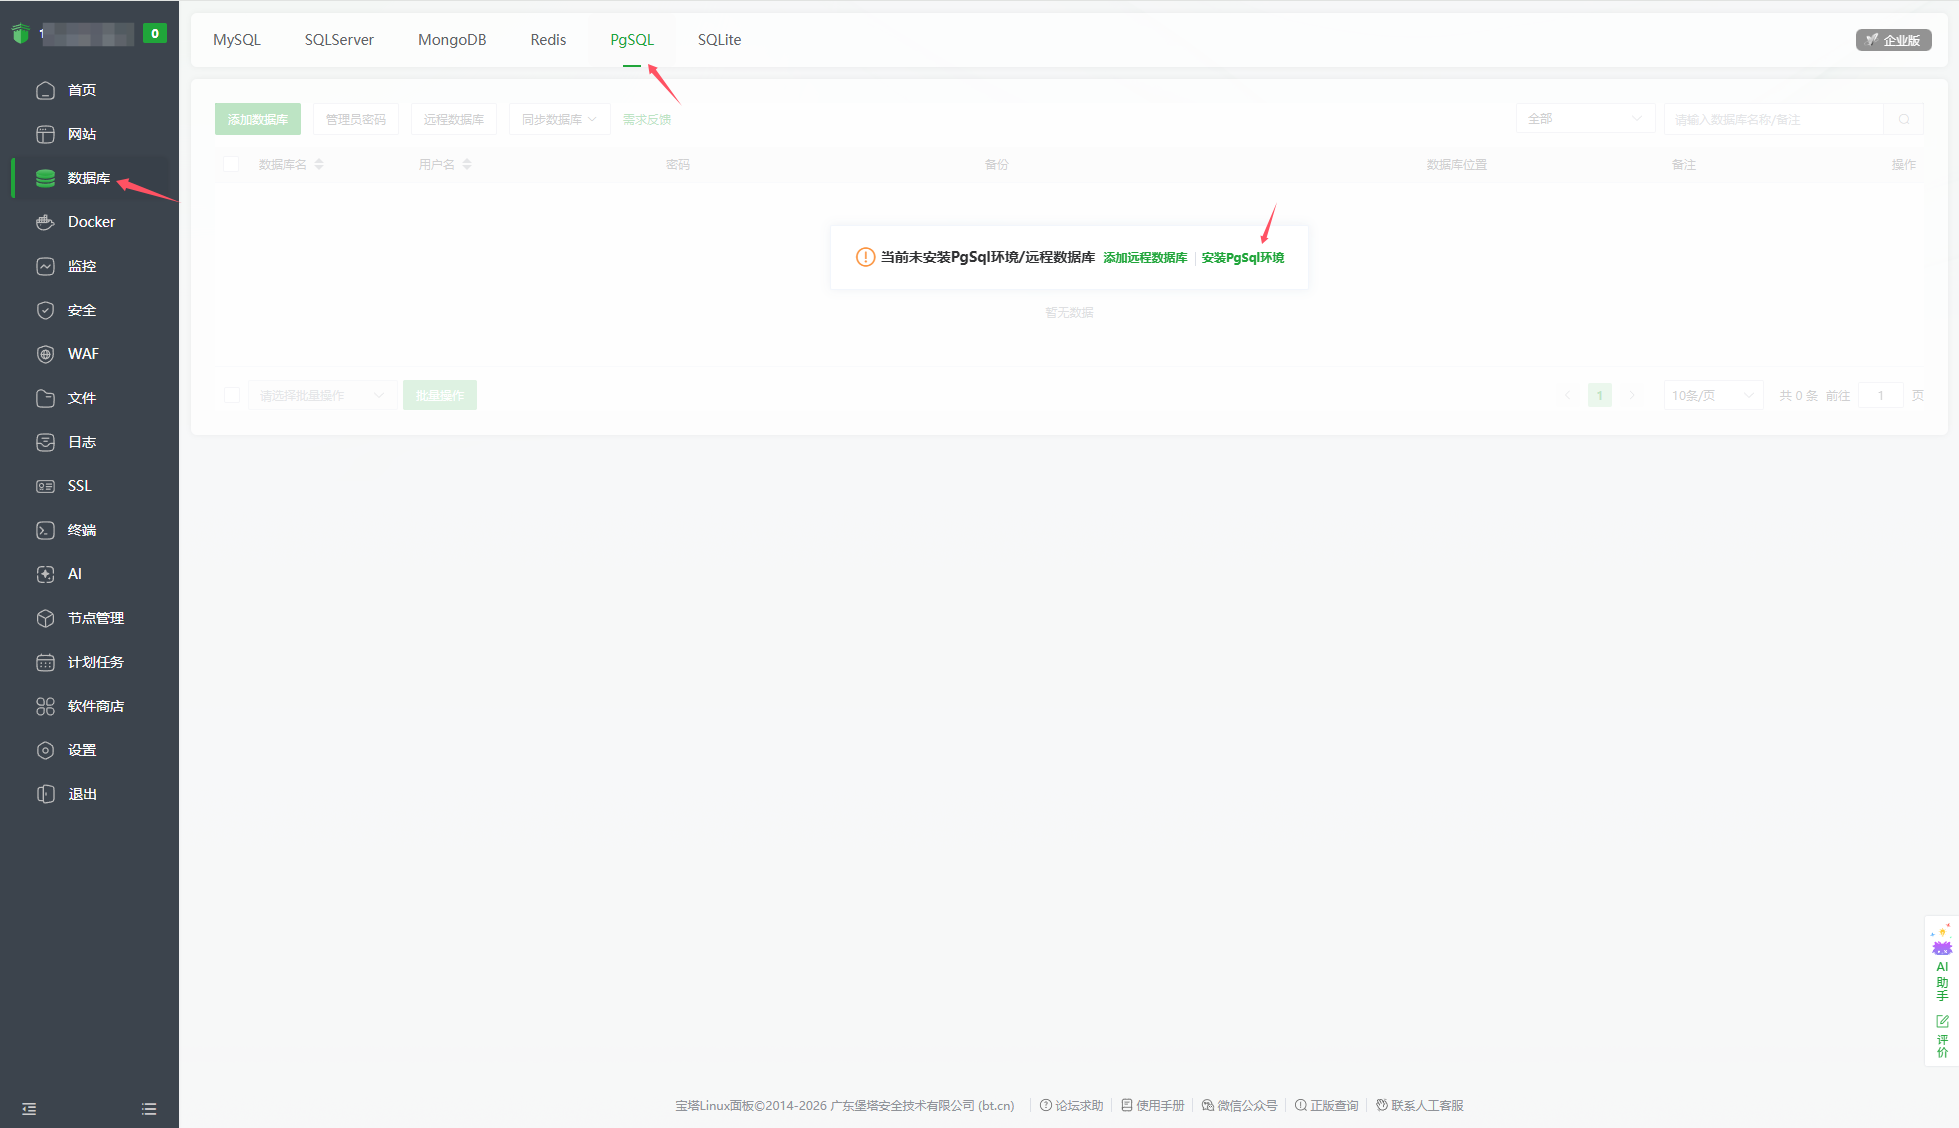Open the 全部 filter dropdown
The height and width of the screenshot is (1128, 1959).
1585,119
